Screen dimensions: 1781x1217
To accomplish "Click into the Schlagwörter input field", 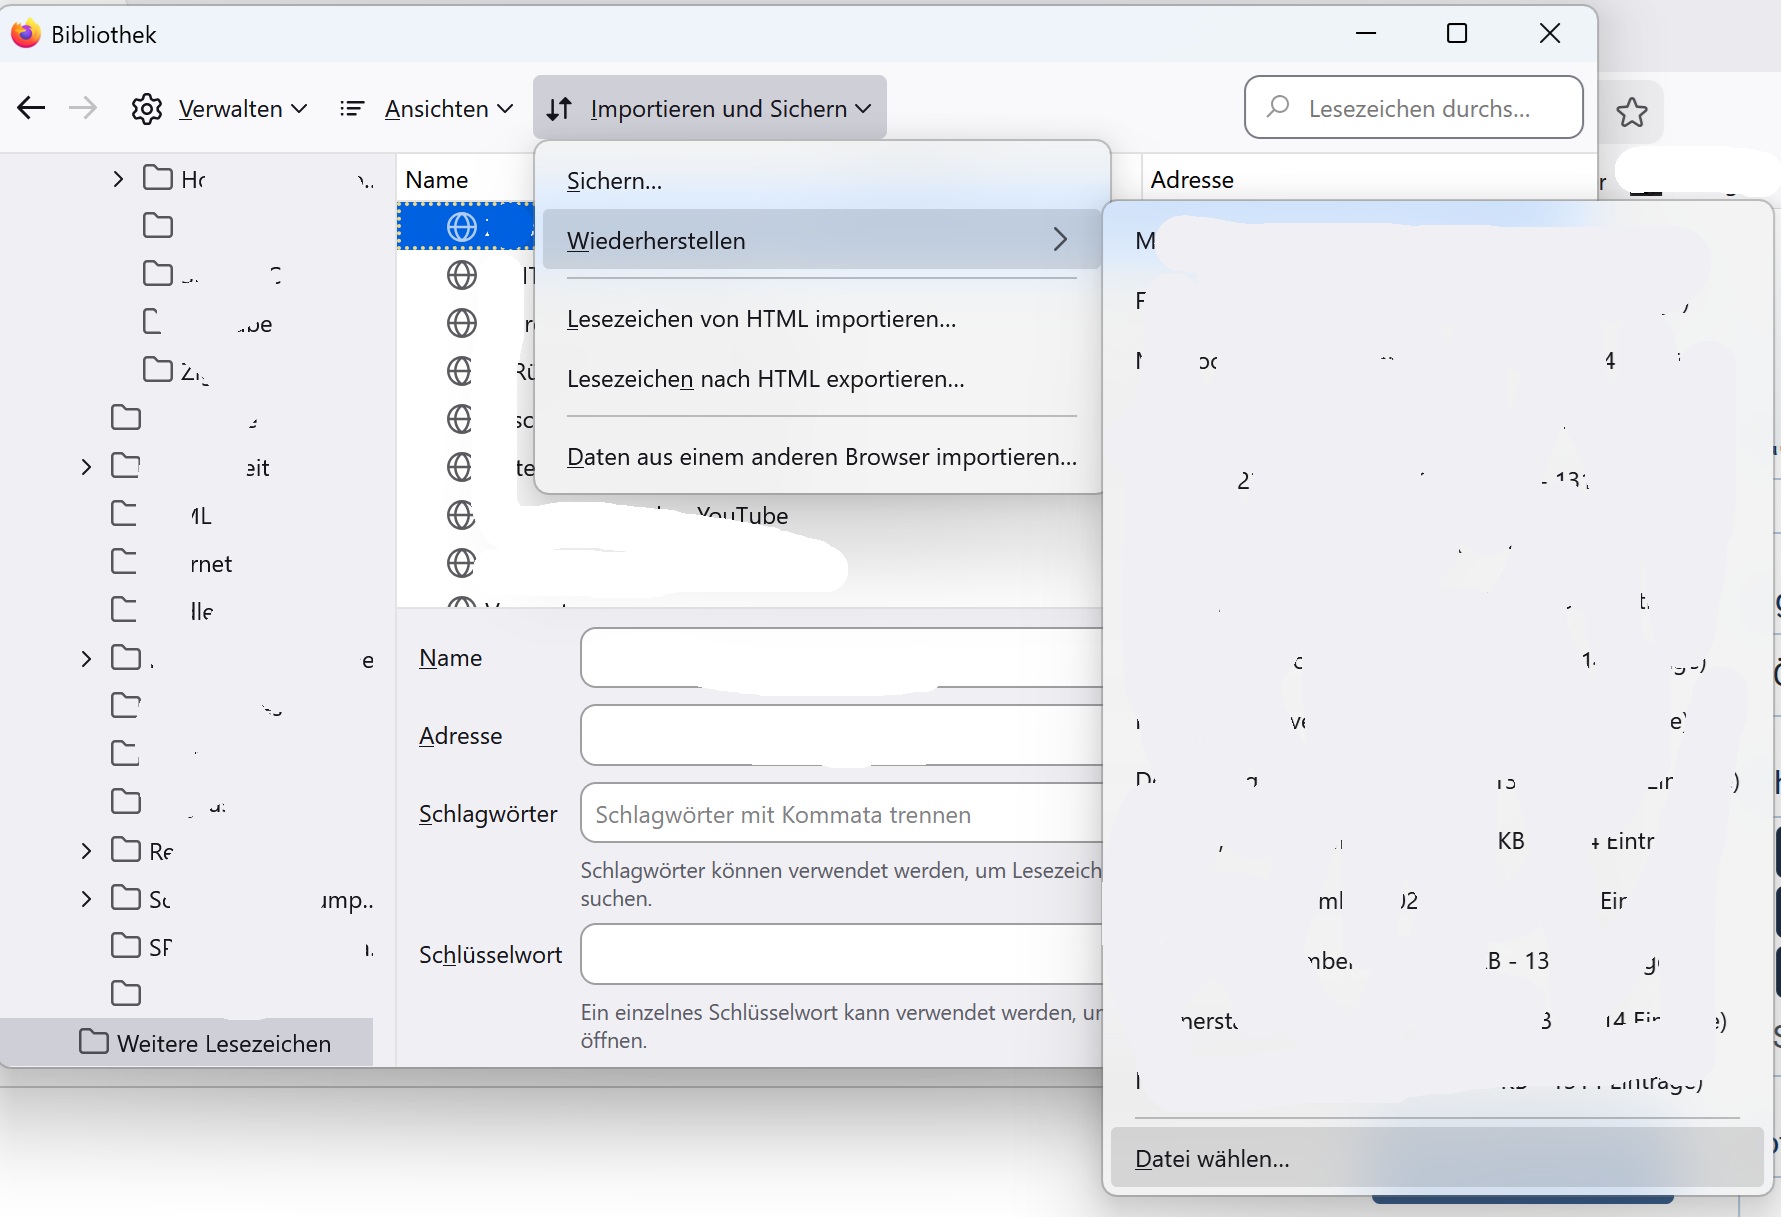I will (x=840, y=814).
